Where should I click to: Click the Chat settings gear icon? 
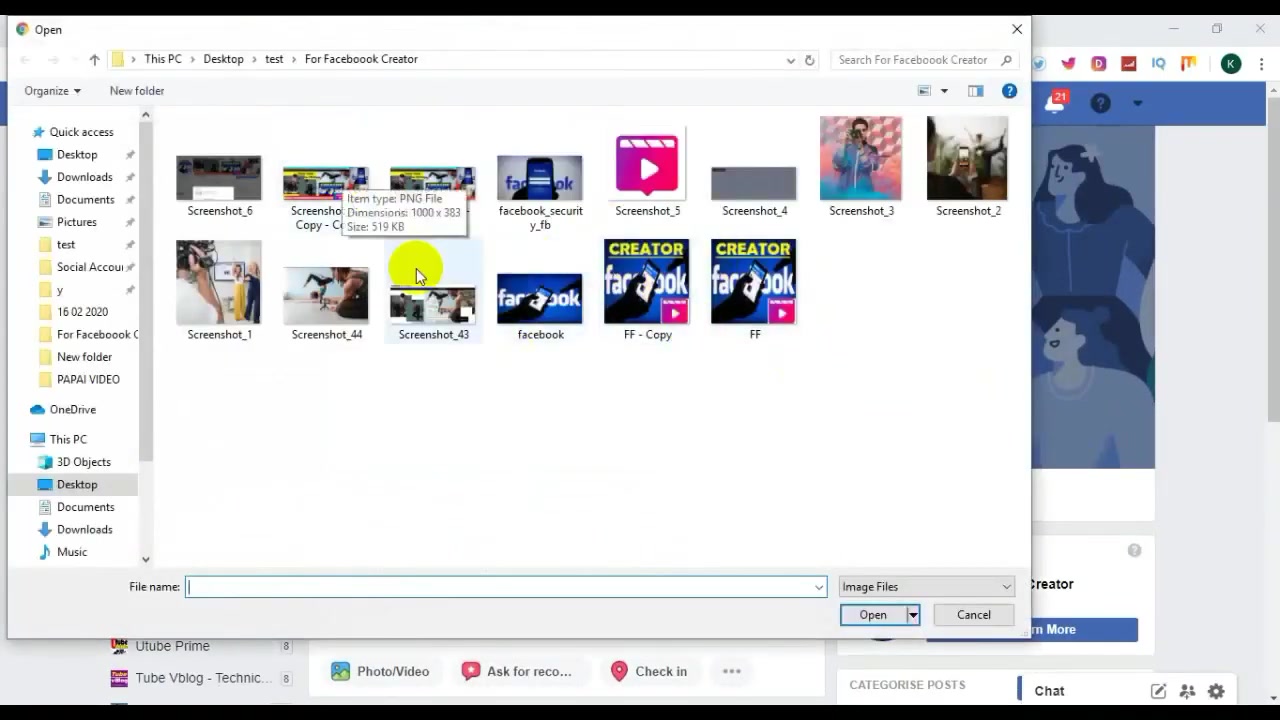tap(1216, 691)
